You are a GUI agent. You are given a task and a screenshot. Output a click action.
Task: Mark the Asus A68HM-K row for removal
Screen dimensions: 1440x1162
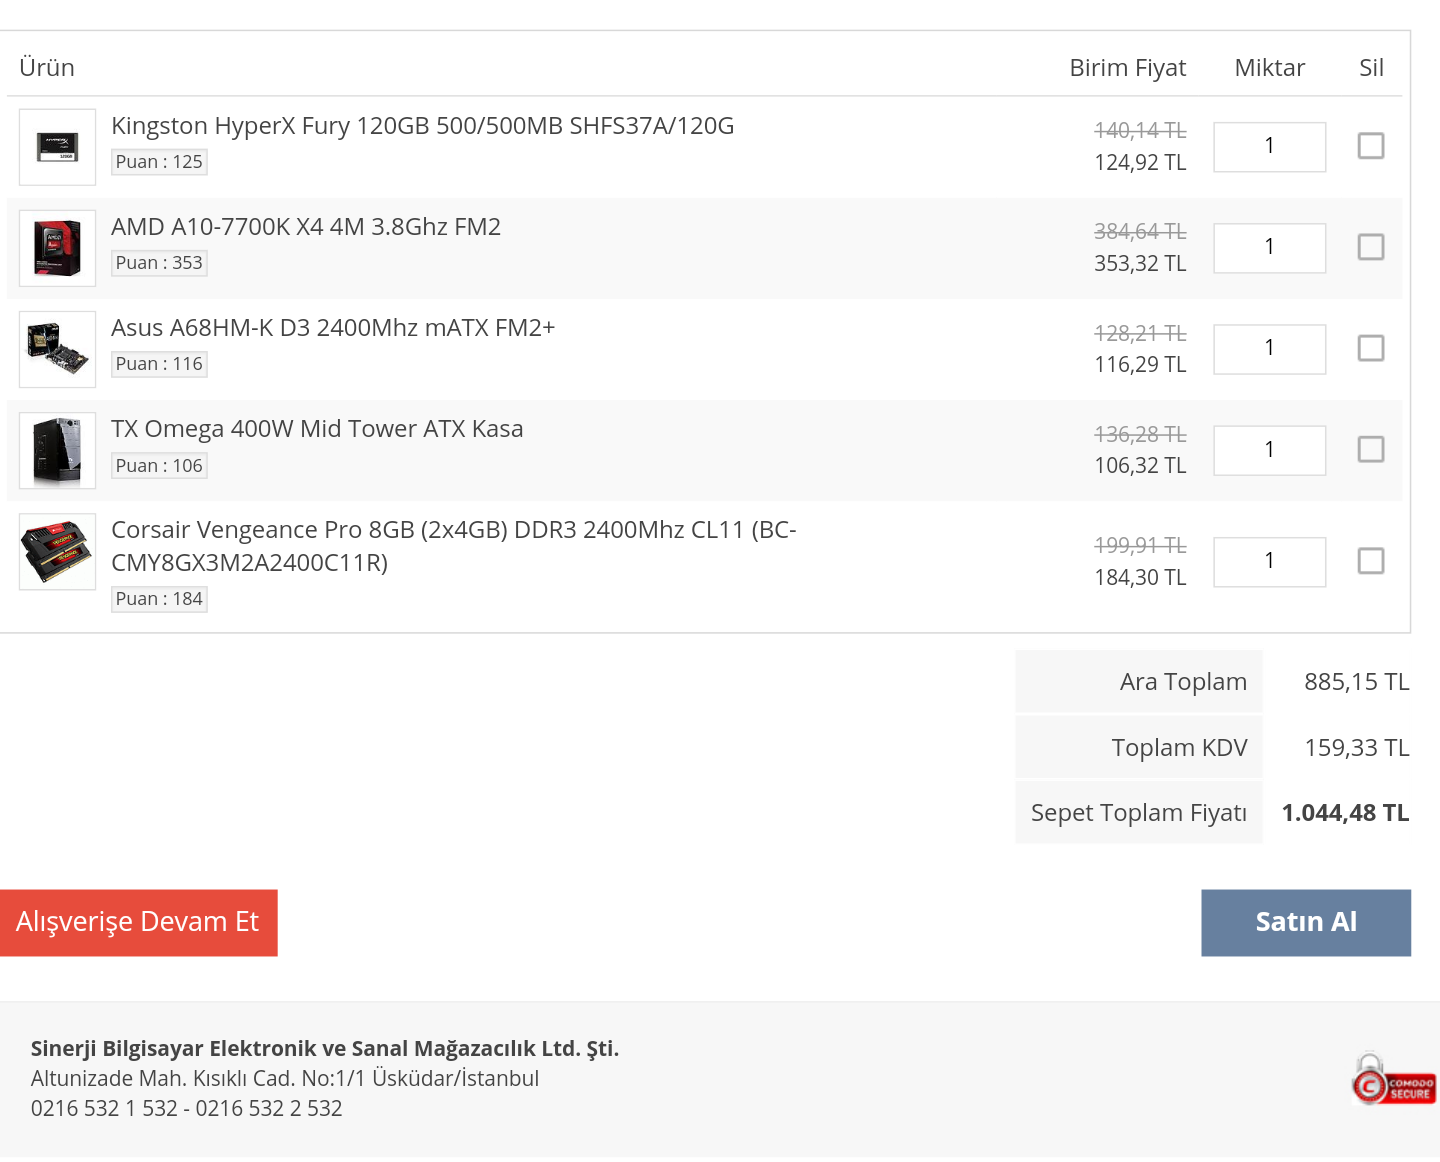1370,348
